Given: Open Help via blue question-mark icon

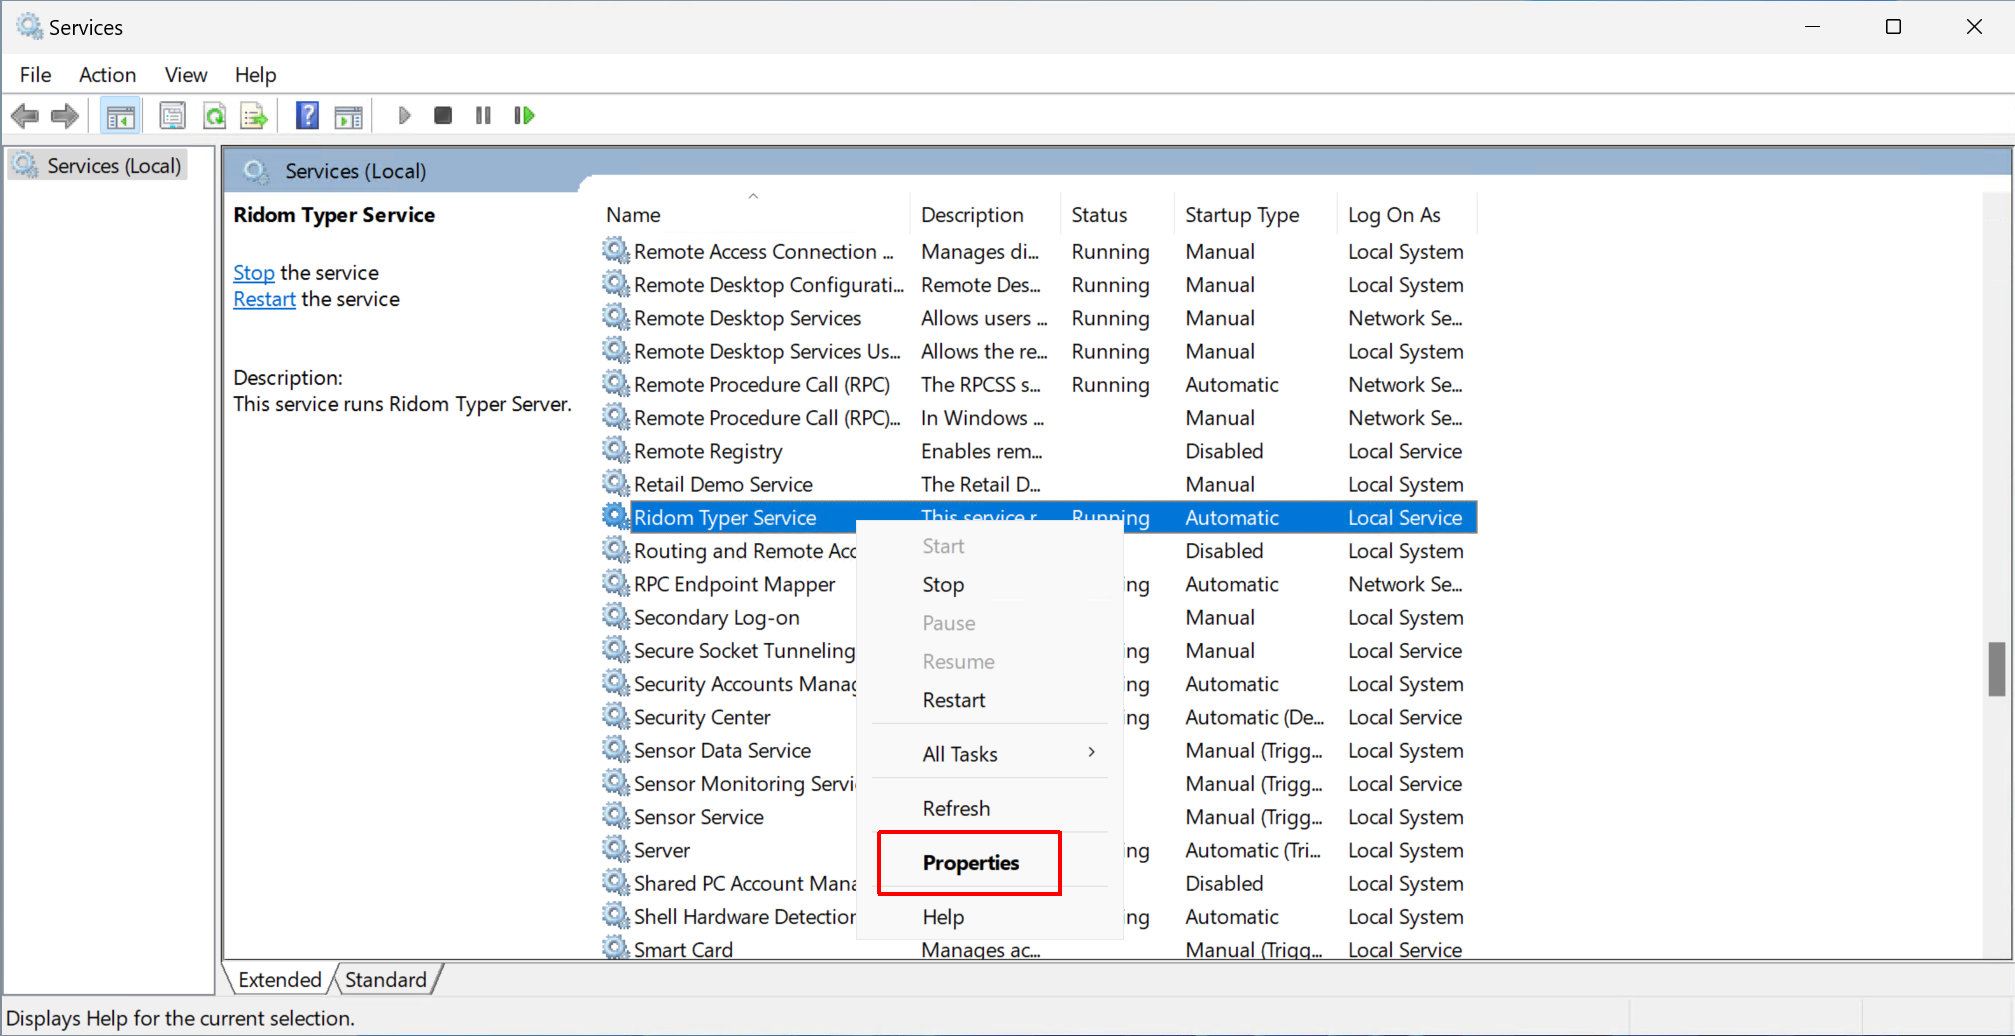Looking at the screenshot, I should 307,116.
